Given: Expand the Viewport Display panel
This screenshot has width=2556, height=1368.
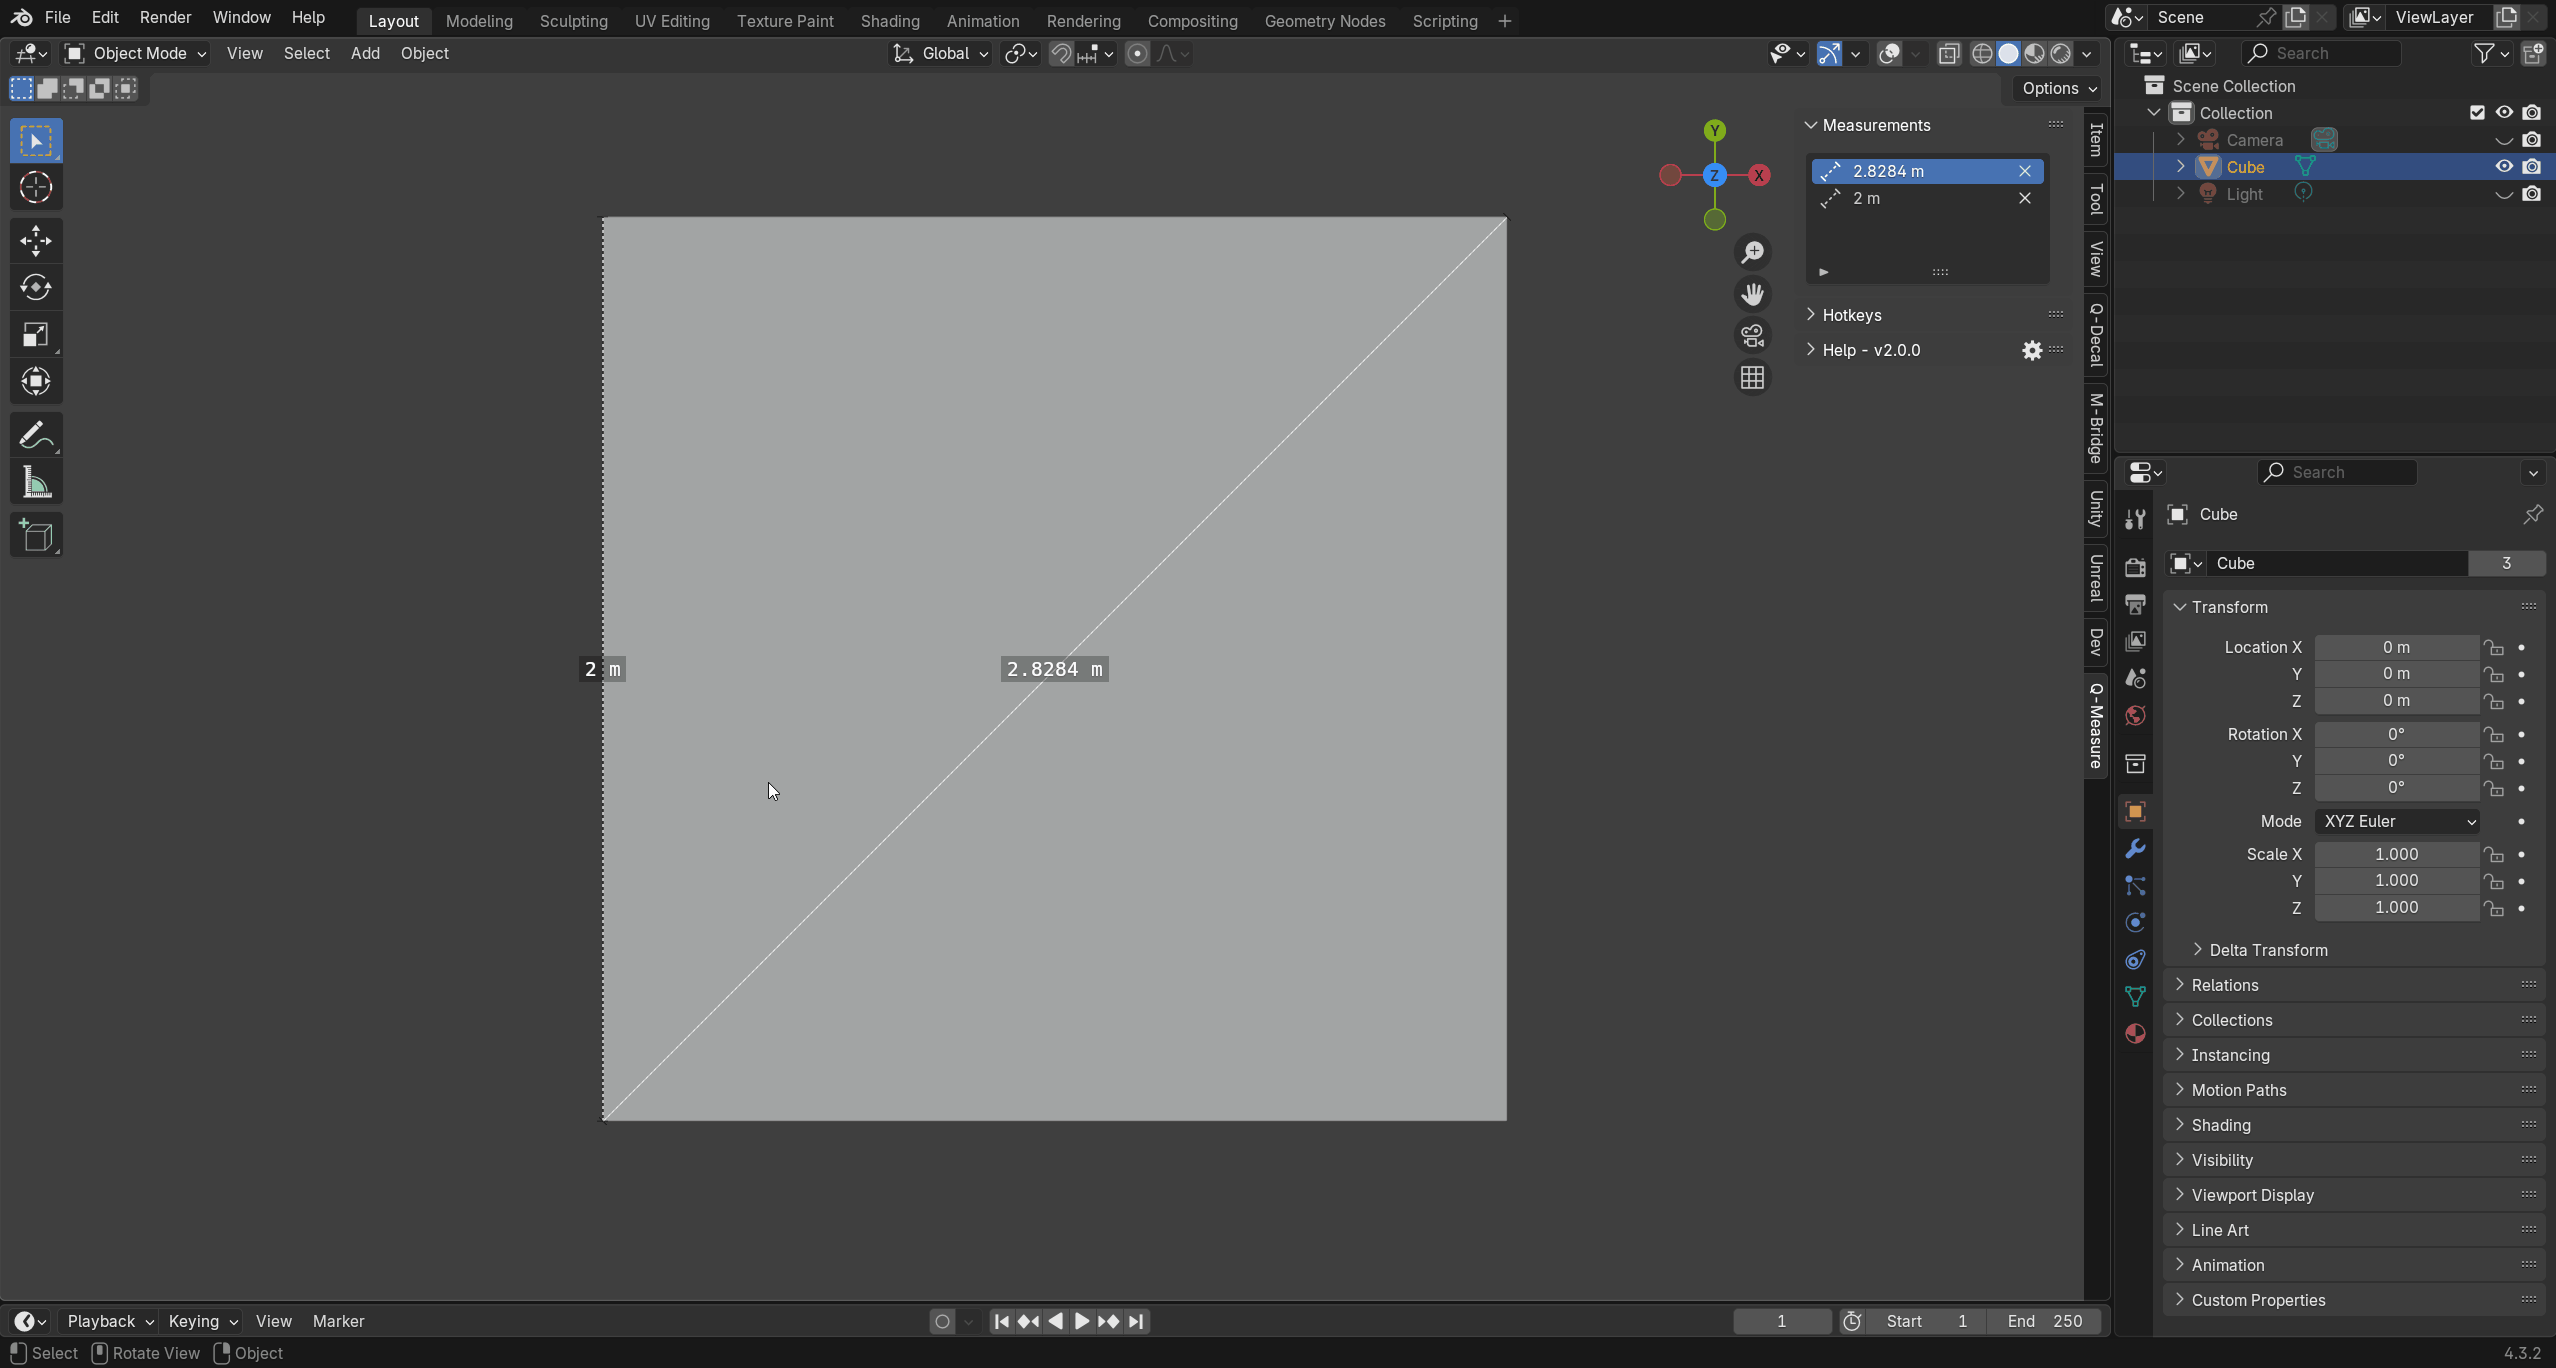Looking at the screenshot, I should tap(2252, 1195).
